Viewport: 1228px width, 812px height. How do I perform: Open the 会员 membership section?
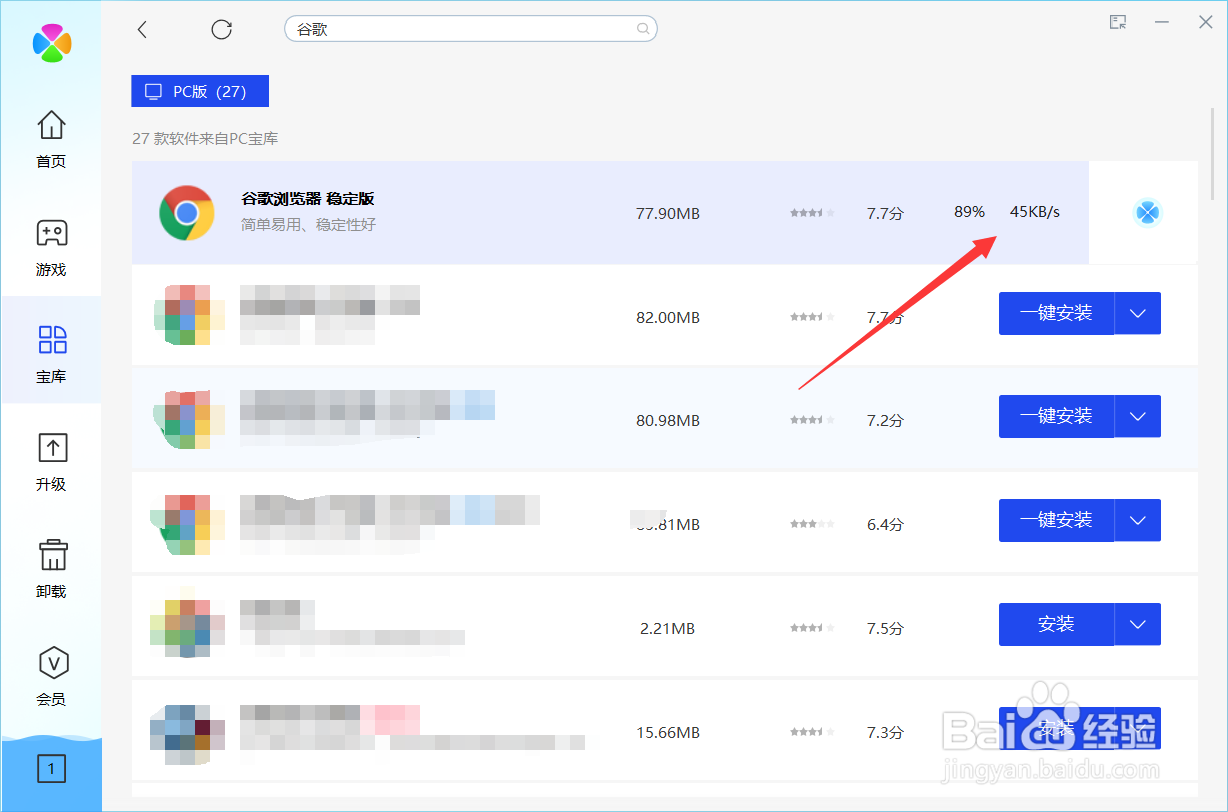pyautogui.click(x=51, y=676)
